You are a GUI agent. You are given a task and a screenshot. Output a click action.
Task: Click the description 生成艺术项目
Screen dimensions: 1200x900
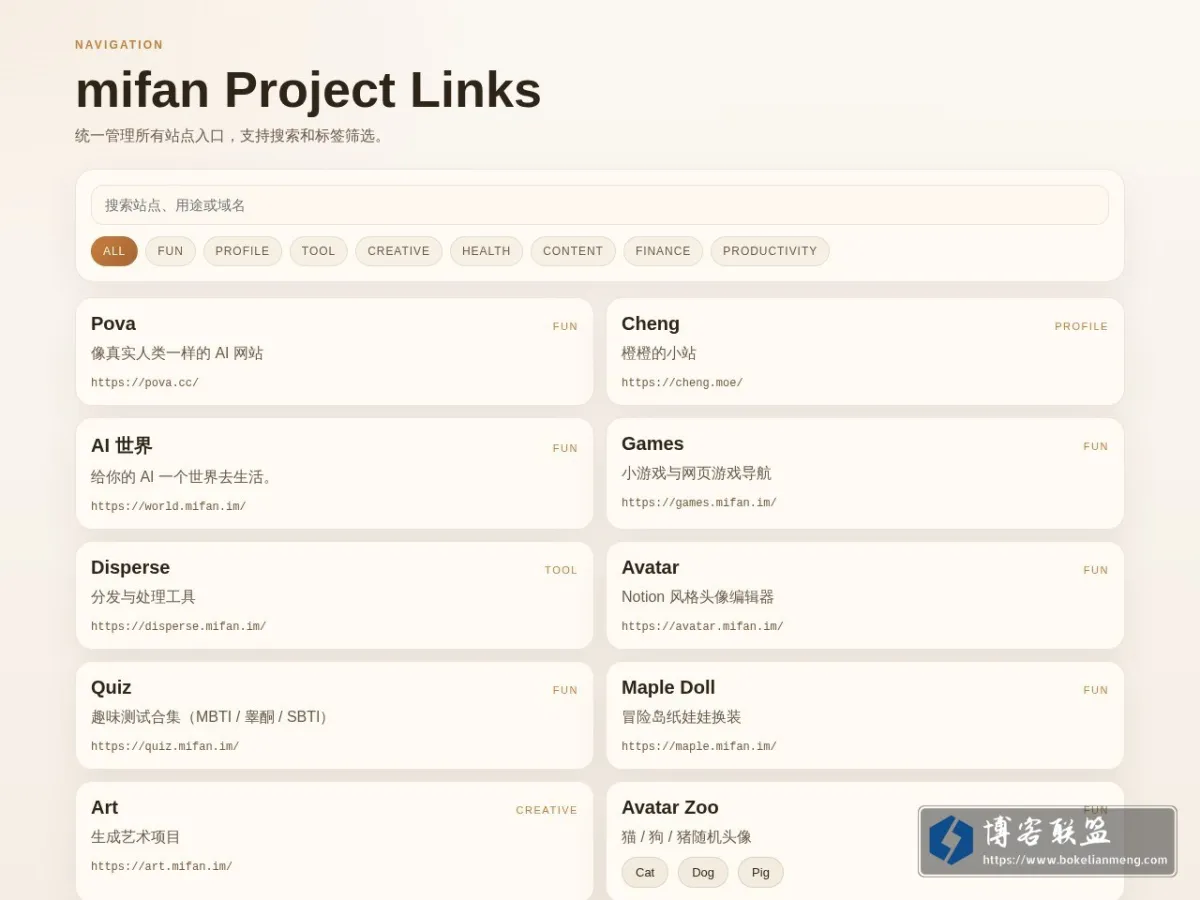tap(136, 837)
